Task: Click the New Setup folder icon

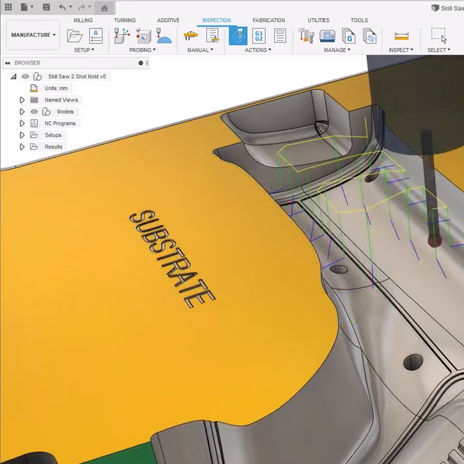Action: pos(75,36)
